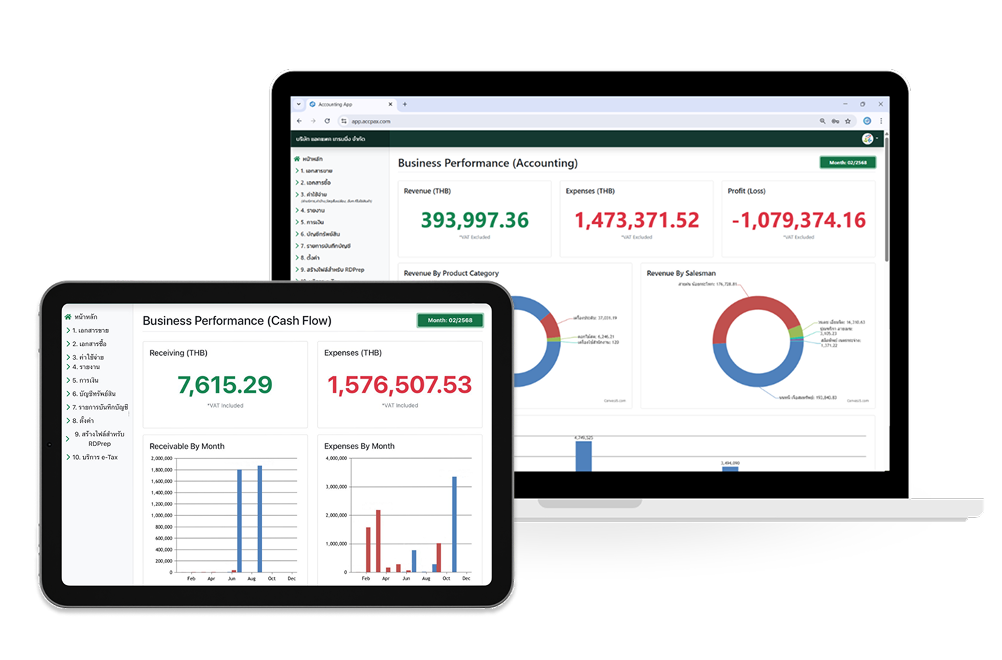Open the tab search dropdown in the laptop browser
The width and height of the screenshot is (1002, 660).
pyautogui.click(x=298, y=104)
